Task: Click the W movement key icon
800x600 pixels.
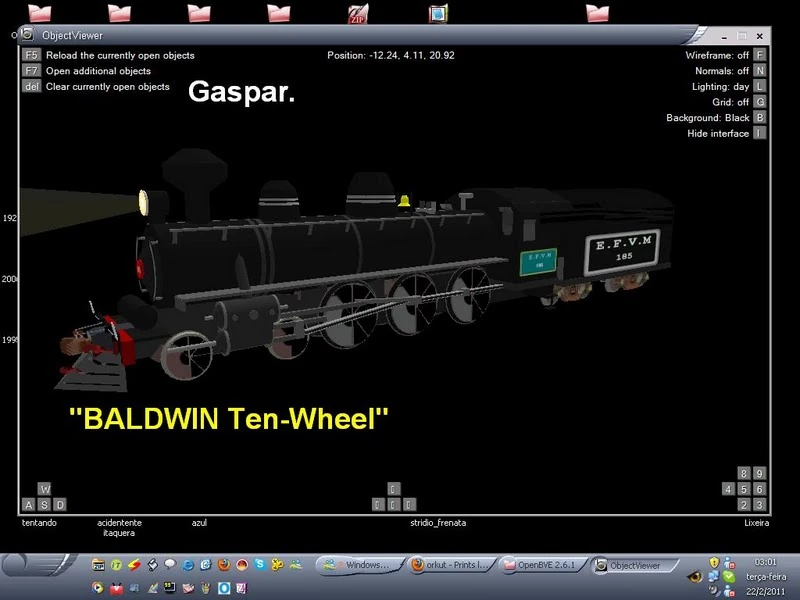Action: tap(44, 489)
